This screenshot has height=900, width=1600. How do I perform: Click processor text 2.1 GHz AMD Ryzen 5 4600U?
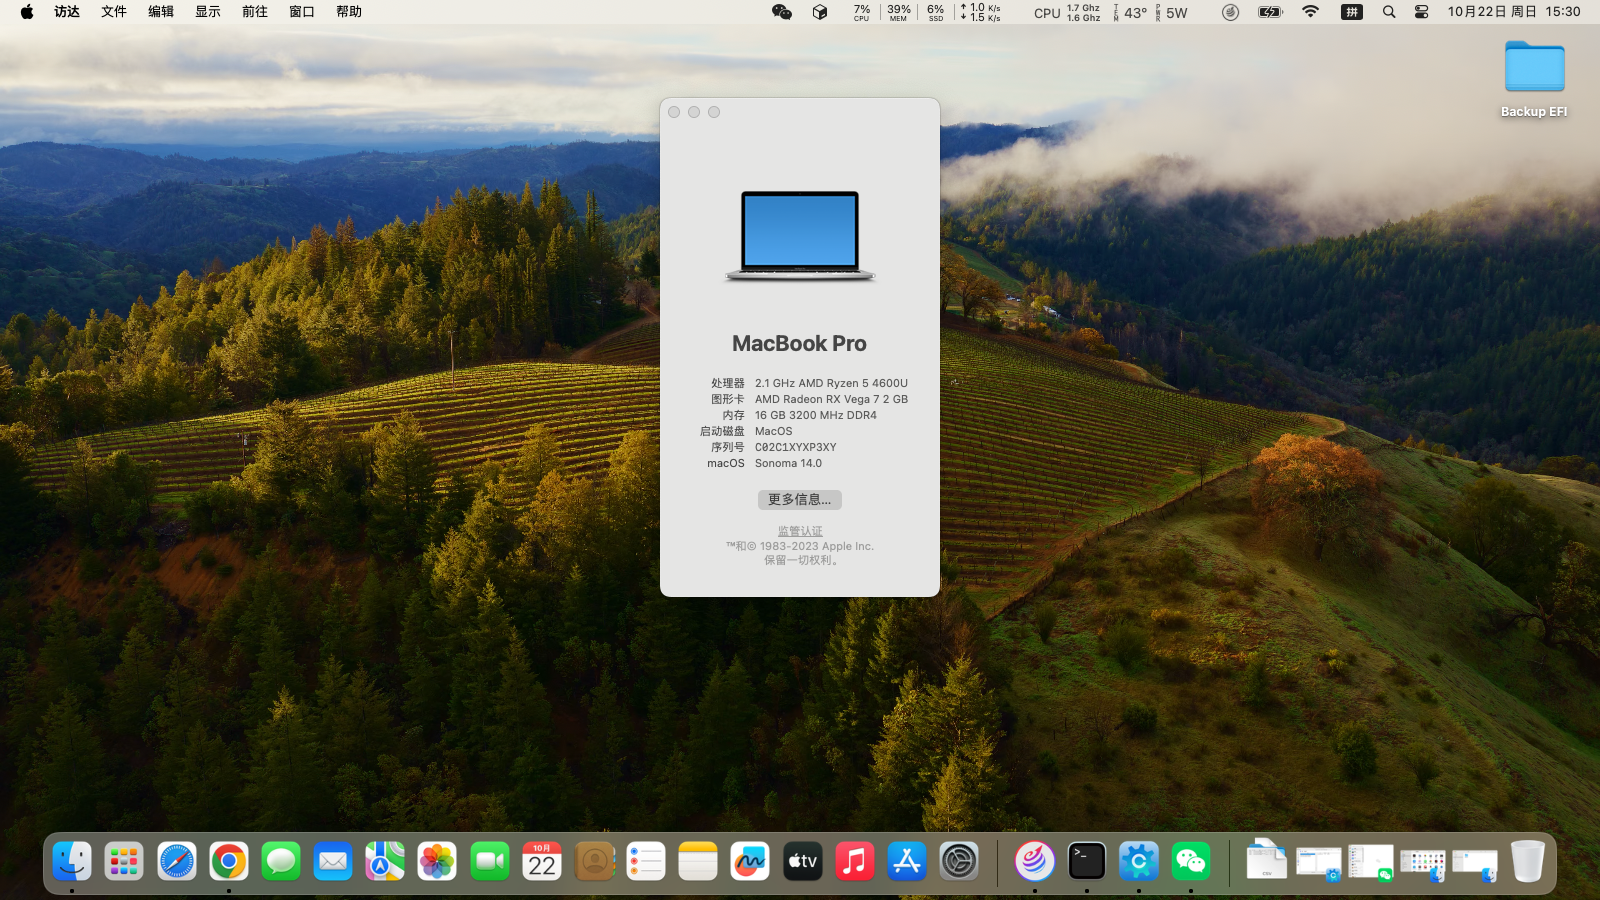tap(831, 383)
